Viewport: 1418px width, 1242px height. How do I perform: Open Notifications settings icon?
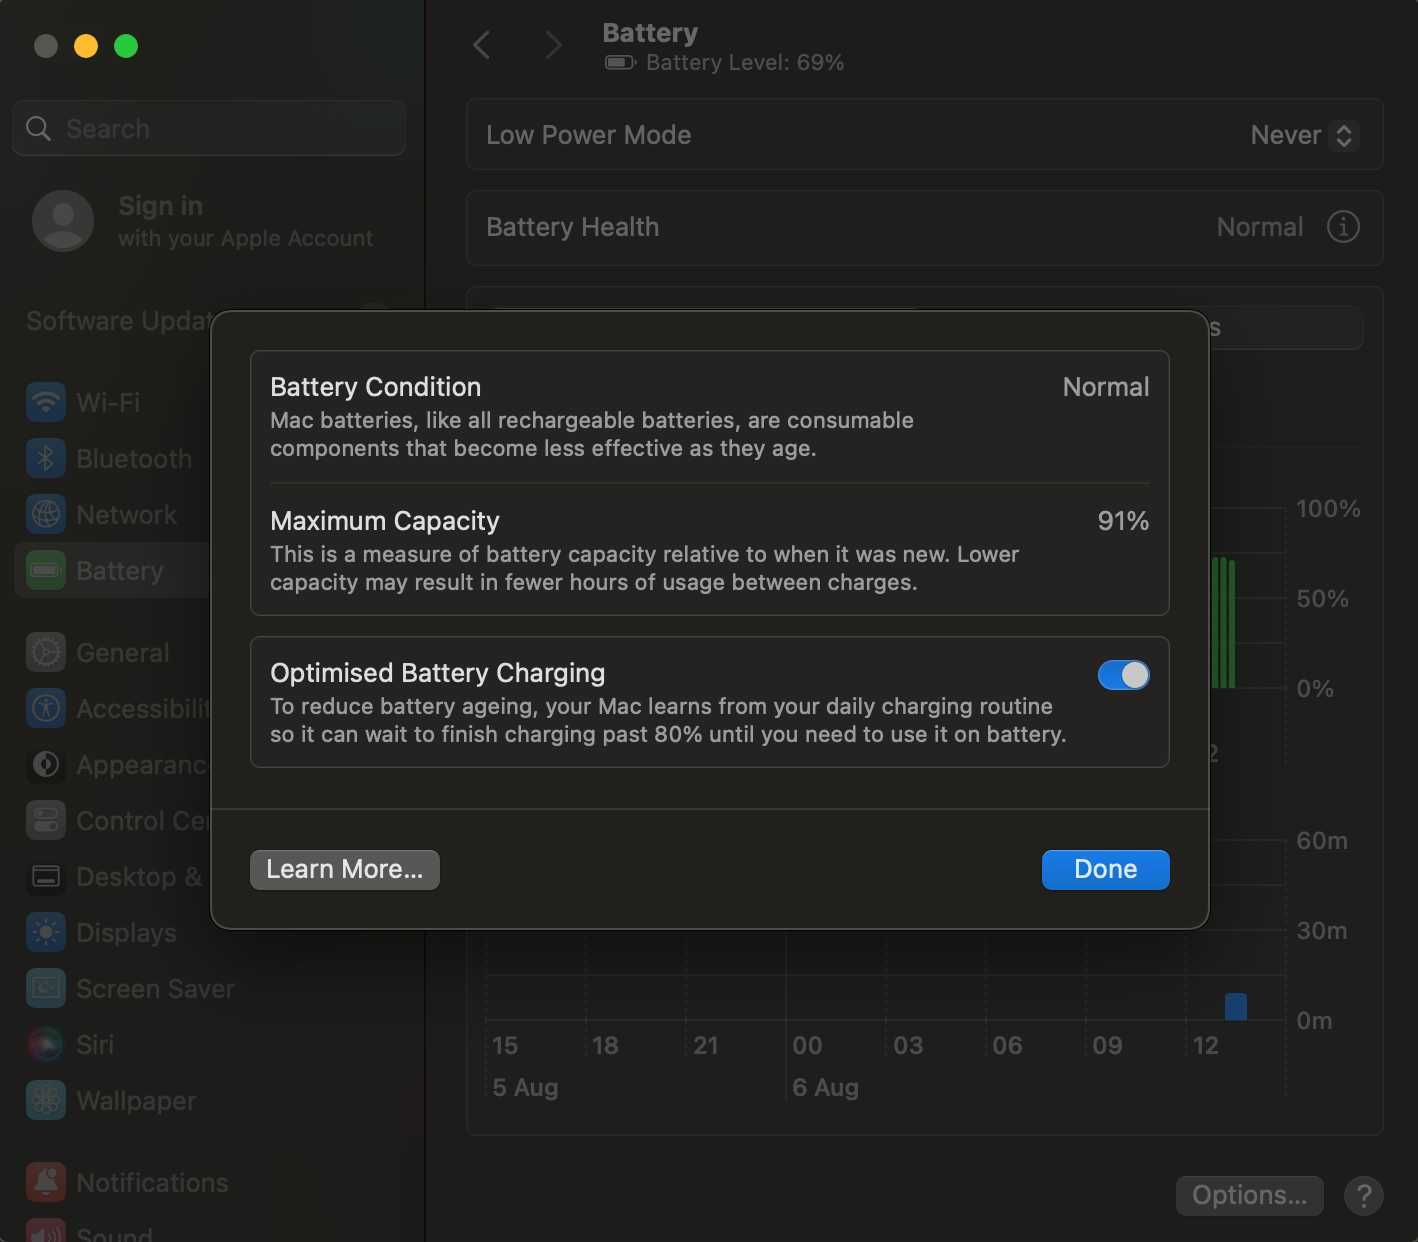(45, 1182)
